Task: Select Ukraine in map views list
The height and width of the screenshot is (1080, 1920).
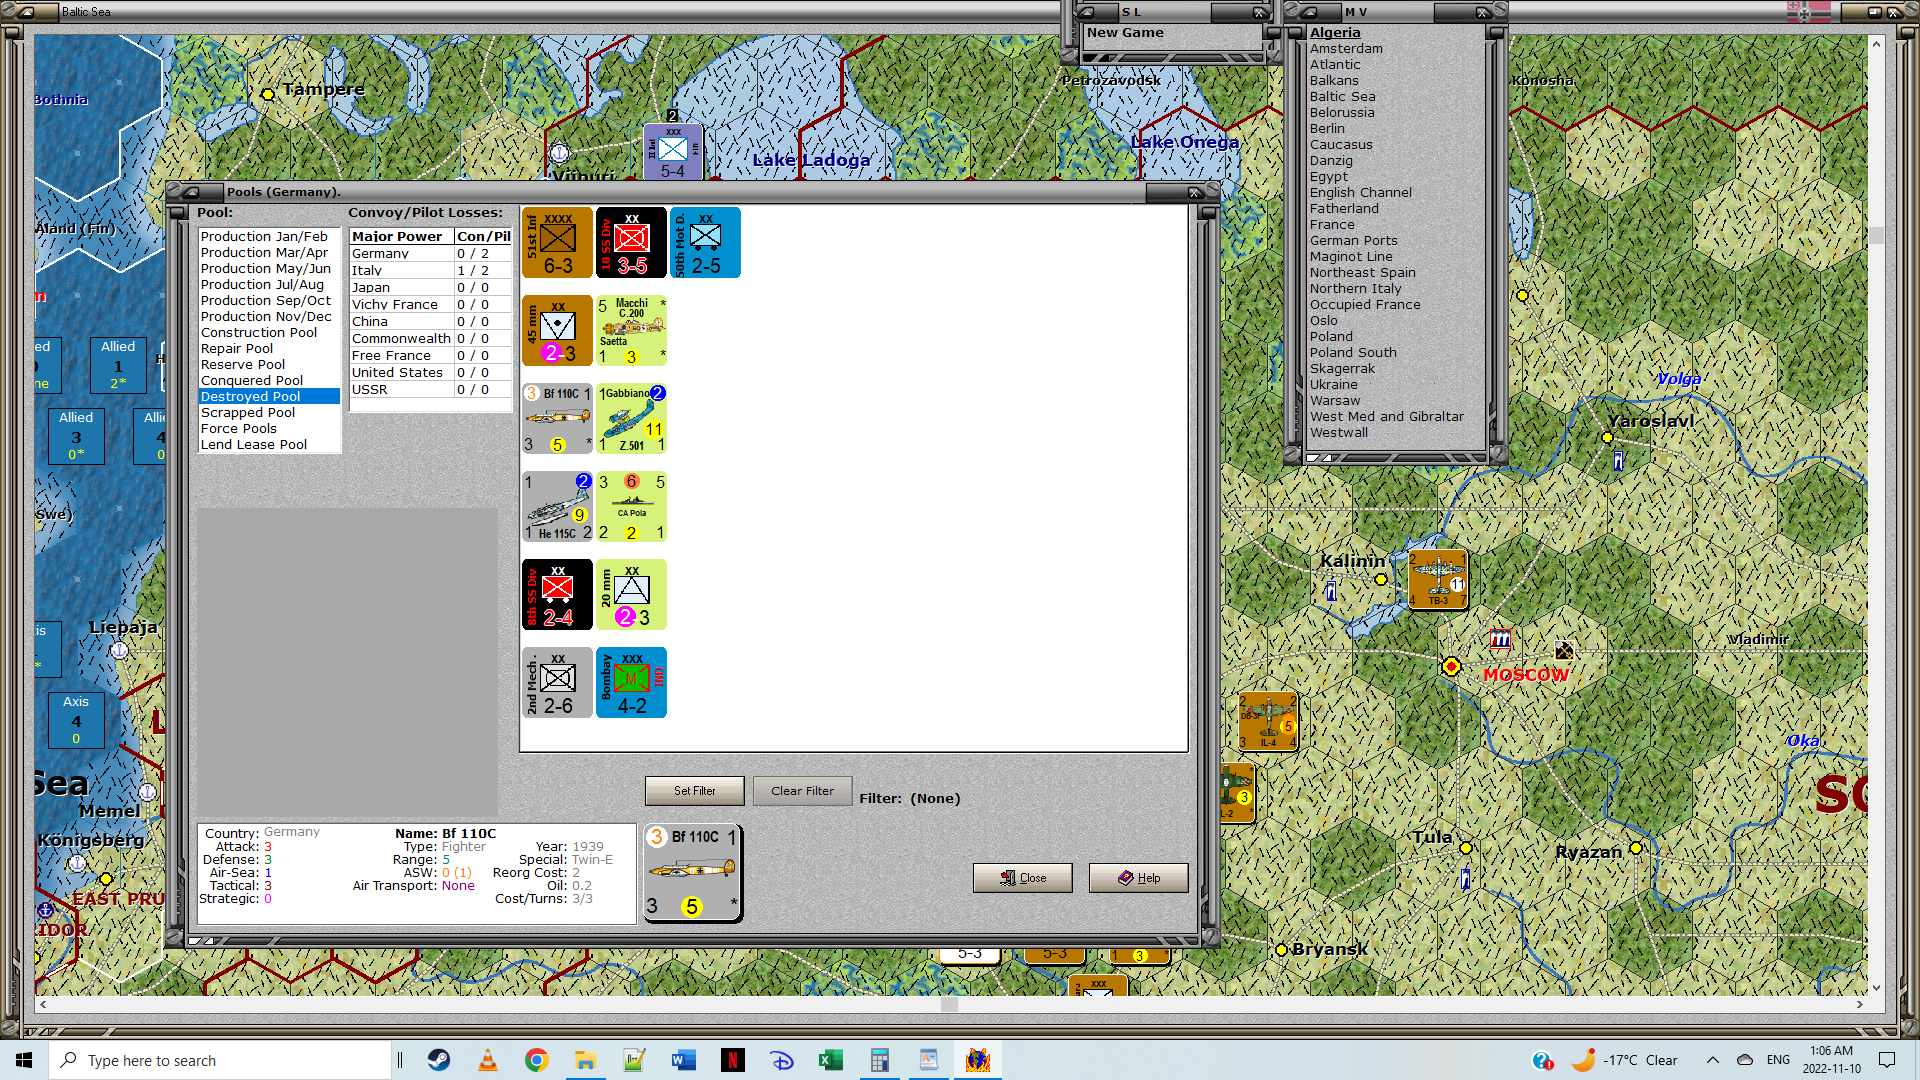Action: 1333,384
